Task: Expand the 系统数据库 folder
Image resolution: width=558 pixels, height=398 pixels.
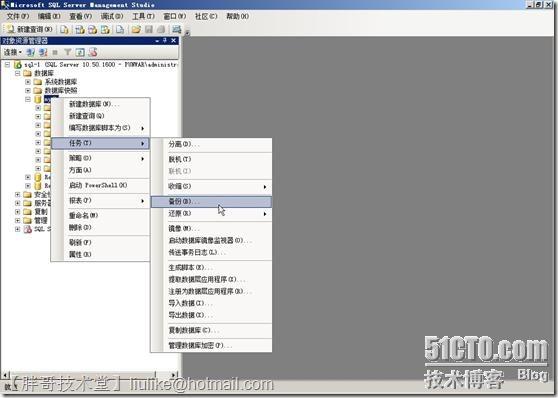Action: 28,82
